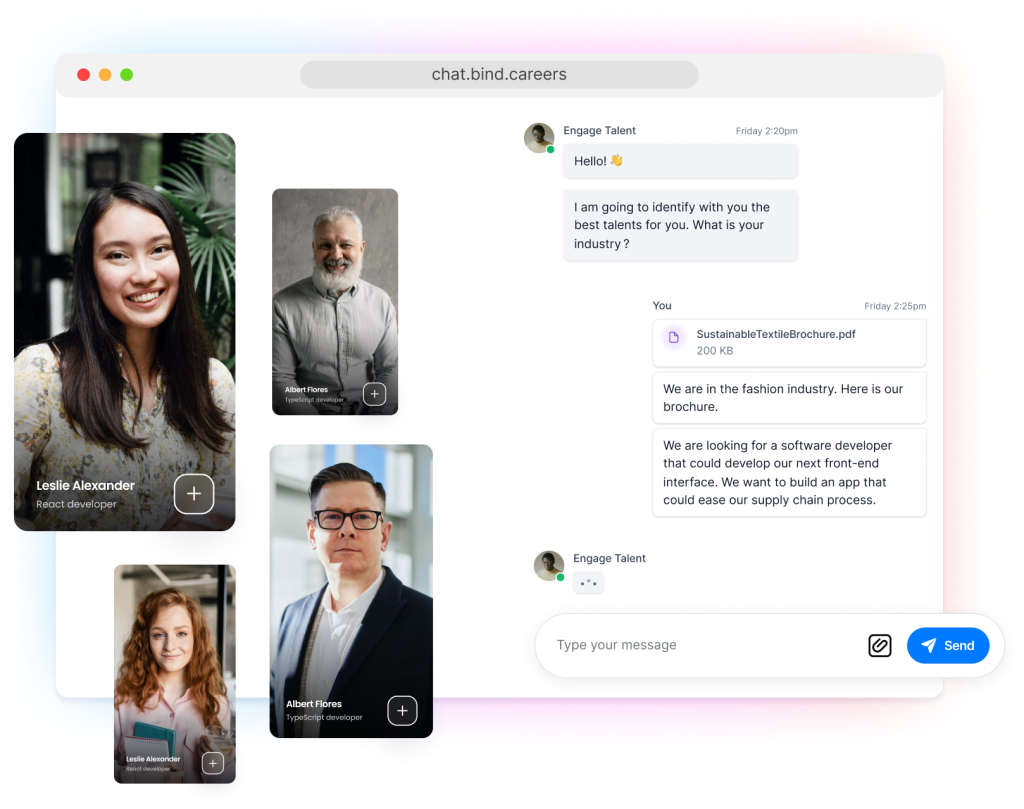
Task: Click the plus icon on Leslie Alexander's card
Action: [194, 494]
